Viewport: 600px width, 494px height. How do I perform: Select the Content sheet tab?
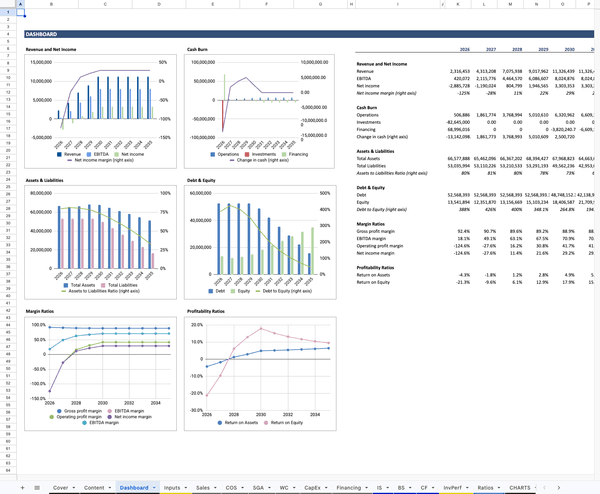(94, 487)
